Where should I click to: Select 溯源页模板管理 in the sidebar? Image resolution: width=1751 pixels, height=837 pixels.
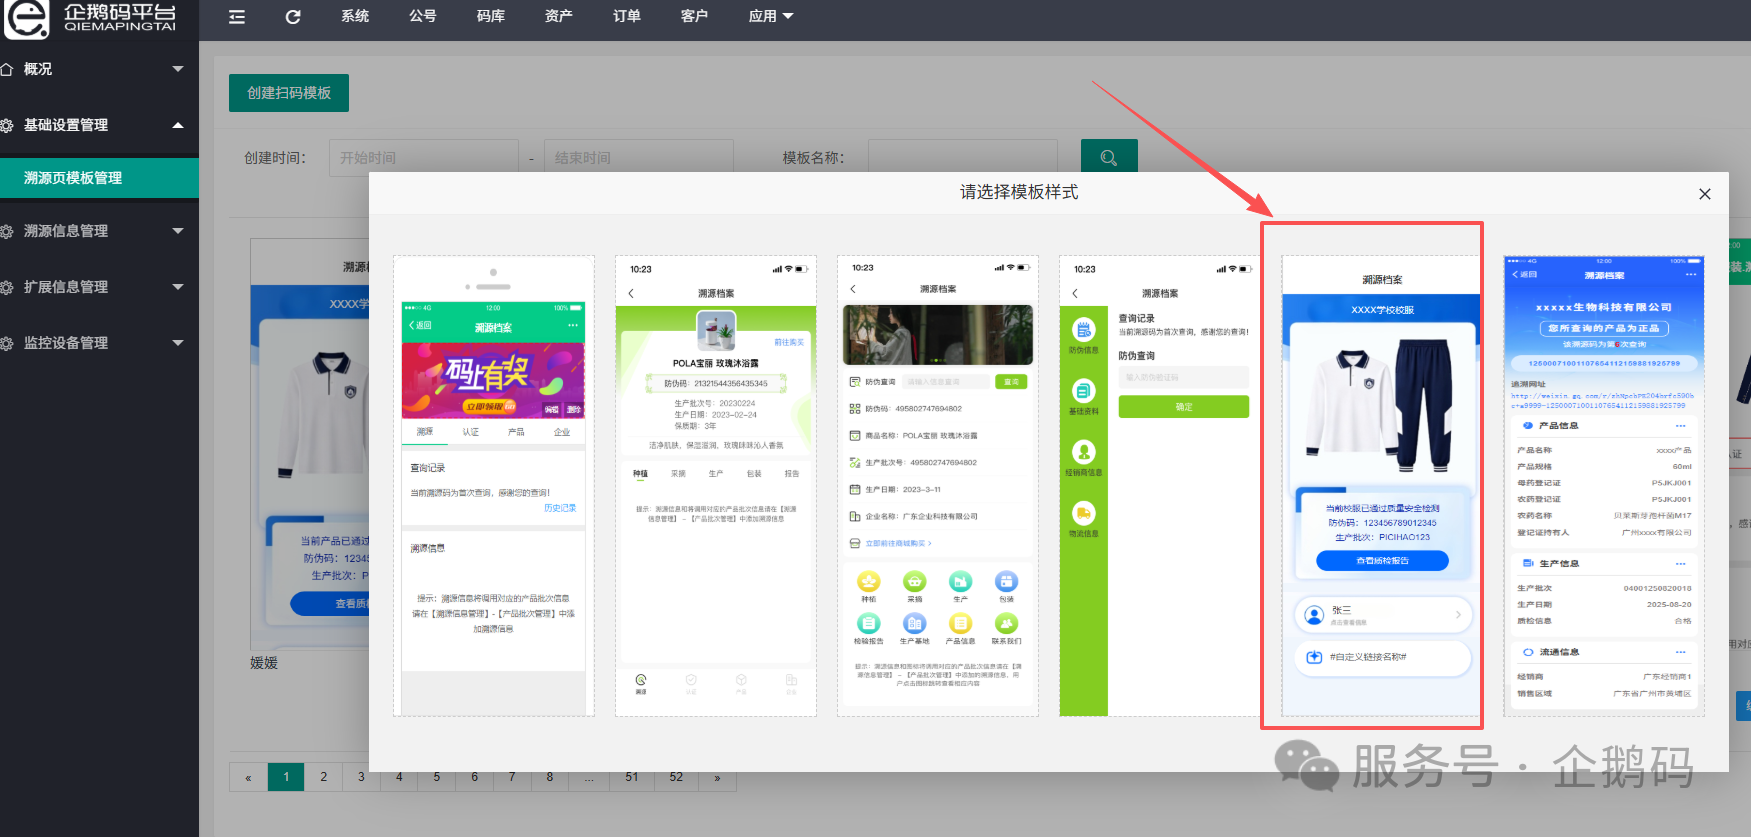[99, 178]
